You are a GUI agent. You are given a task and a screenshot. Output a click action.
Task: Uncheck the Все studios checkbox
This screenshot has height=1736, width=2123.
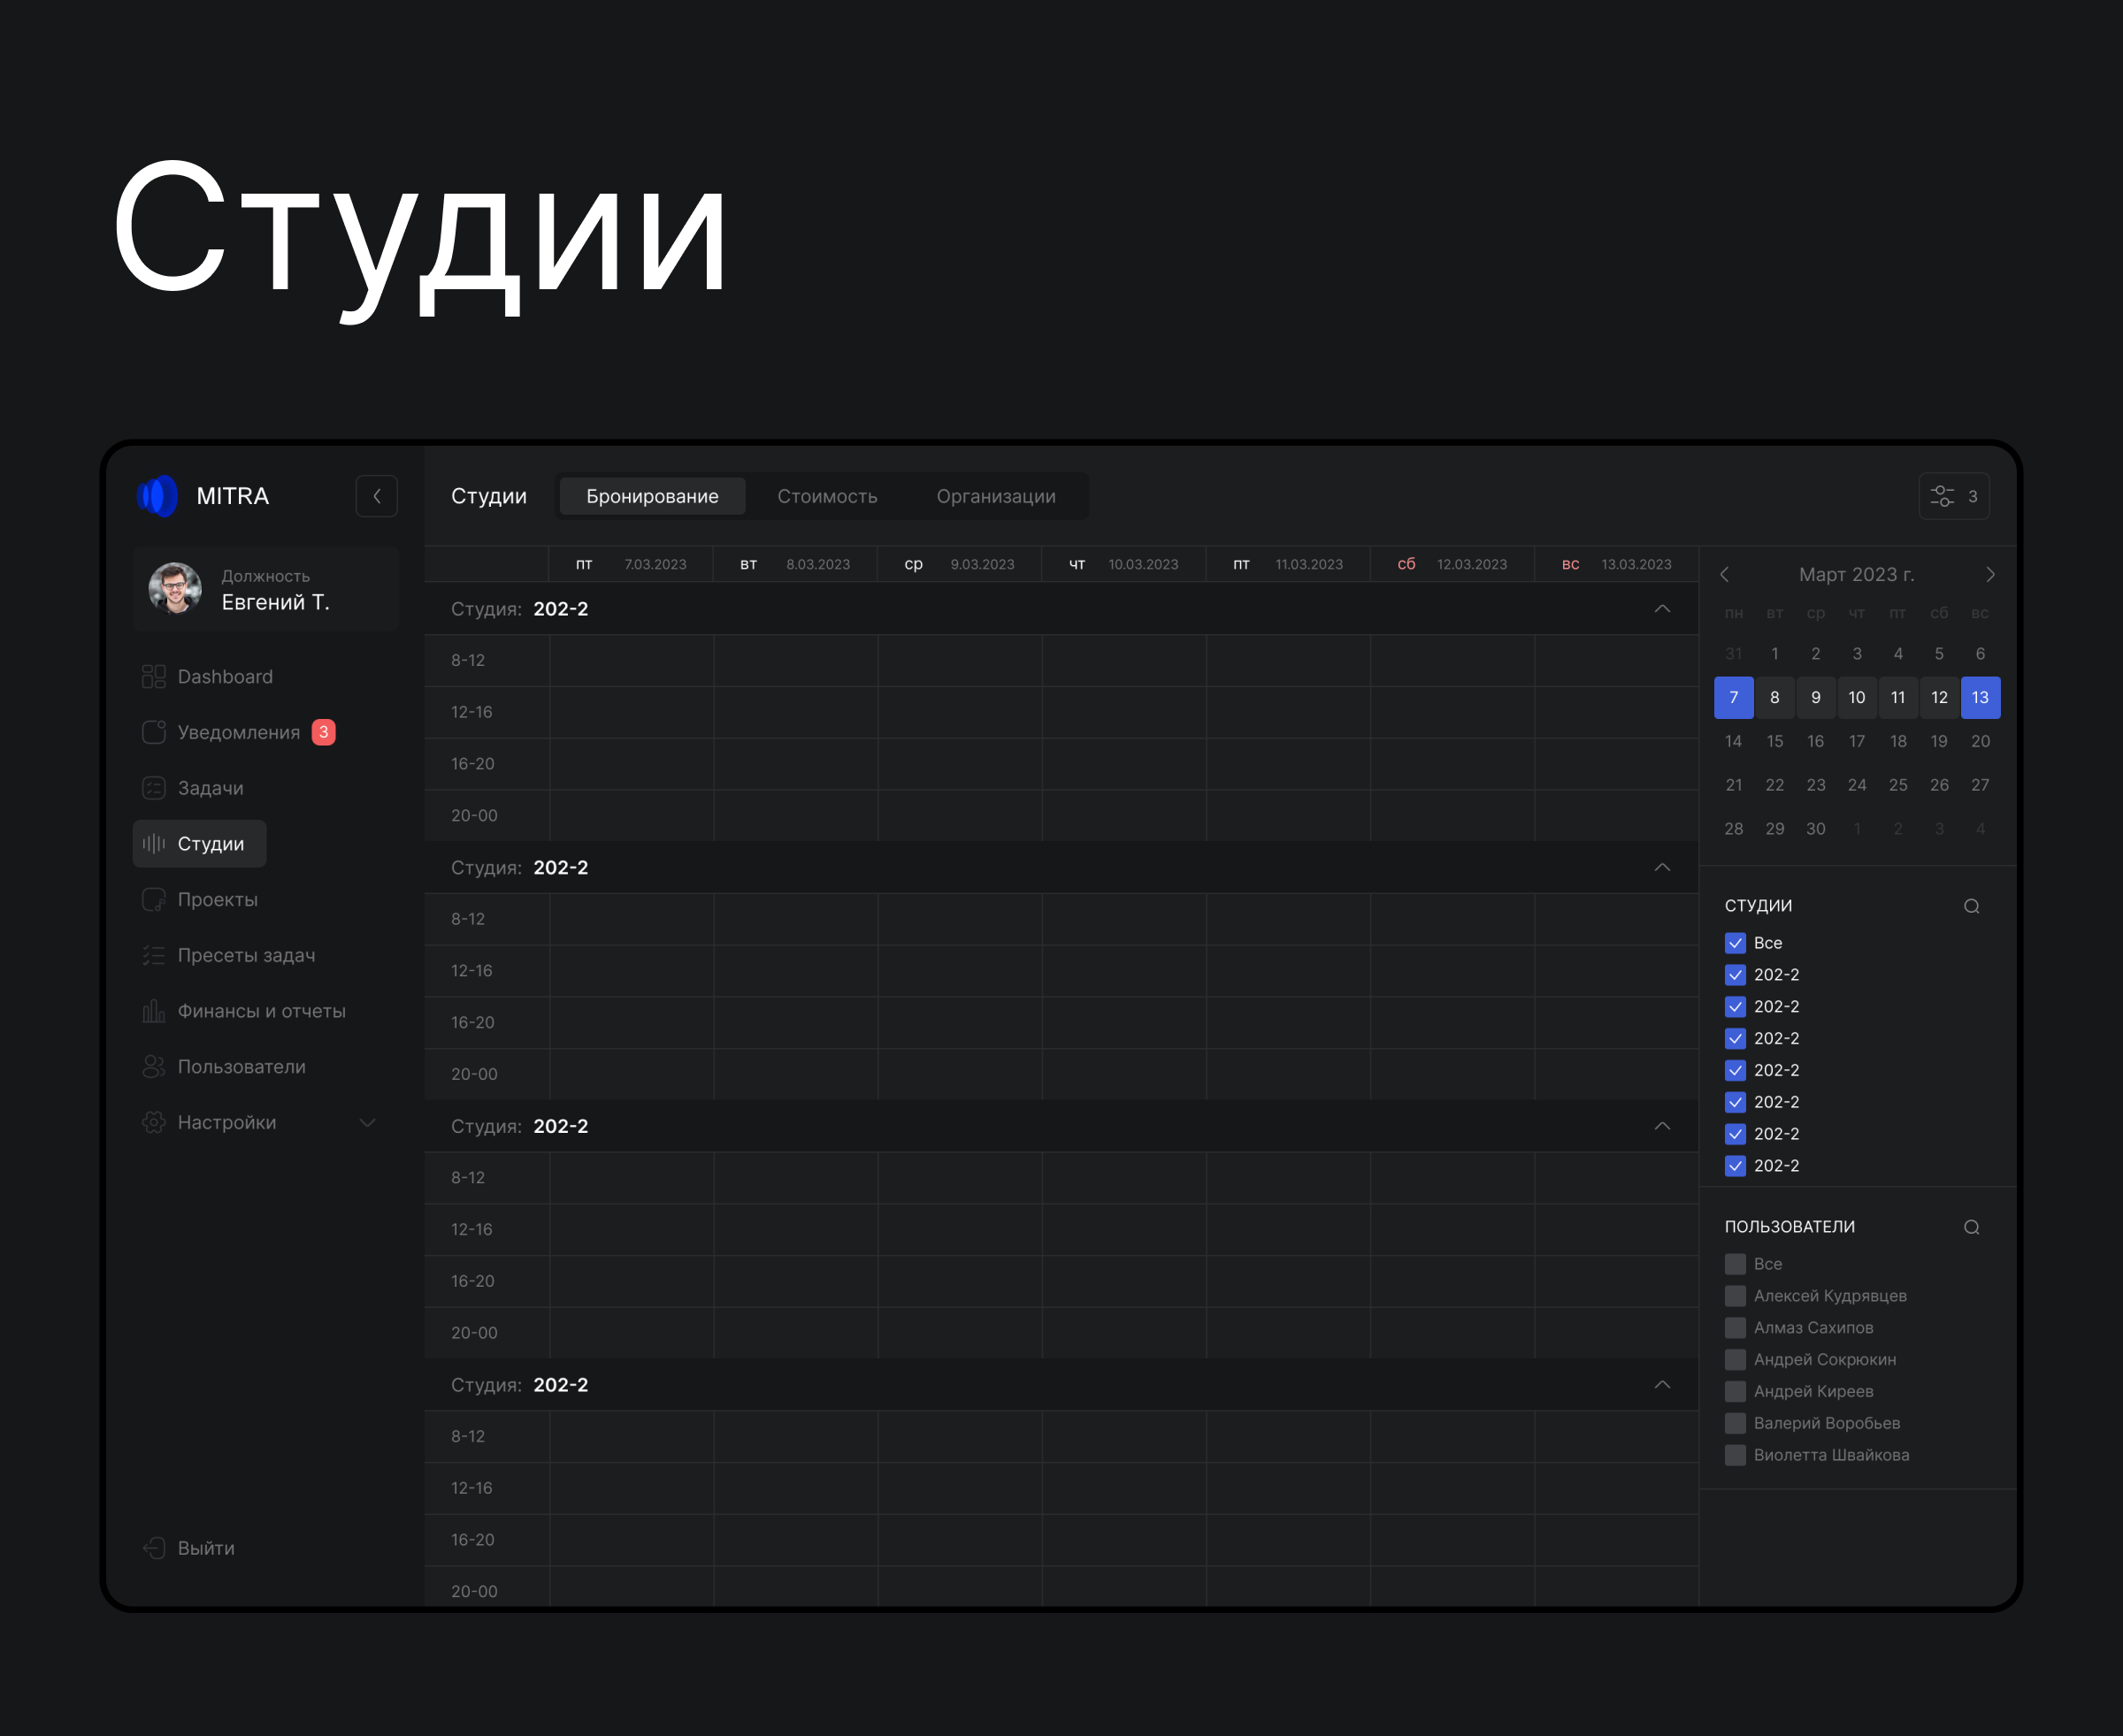tap(1735, 943)
